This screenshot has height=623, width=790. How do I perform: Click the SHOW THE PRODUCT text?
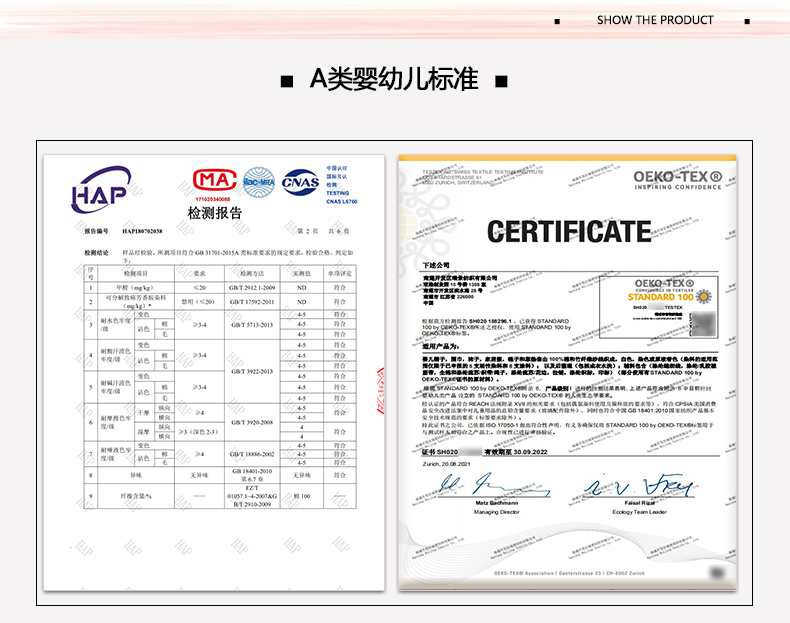pyautogui.click(x=655, y=20)
